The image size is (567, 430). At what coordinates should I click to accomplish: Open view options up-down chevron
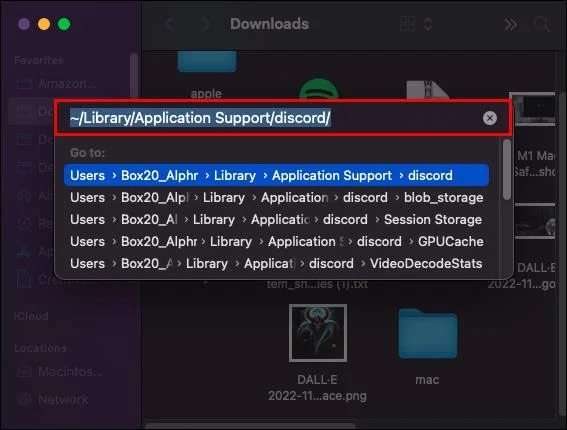[428, 24]
